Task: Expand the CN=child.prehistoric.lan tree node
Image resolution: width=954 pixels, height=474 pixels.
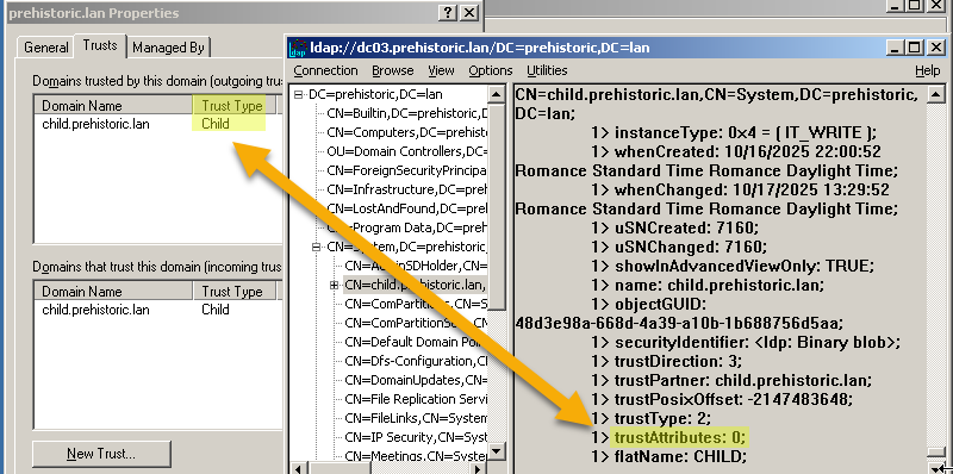Action: click(333, 285)
